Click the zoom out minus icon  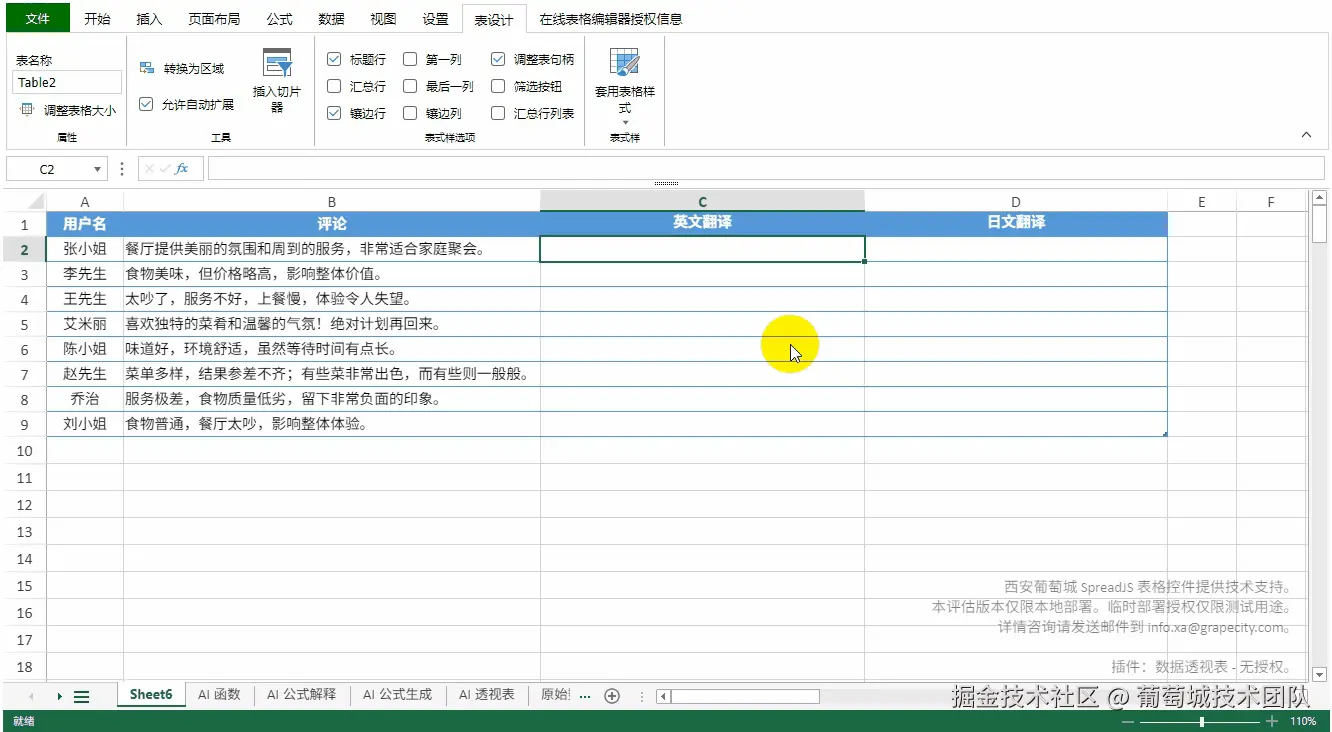1128,721
